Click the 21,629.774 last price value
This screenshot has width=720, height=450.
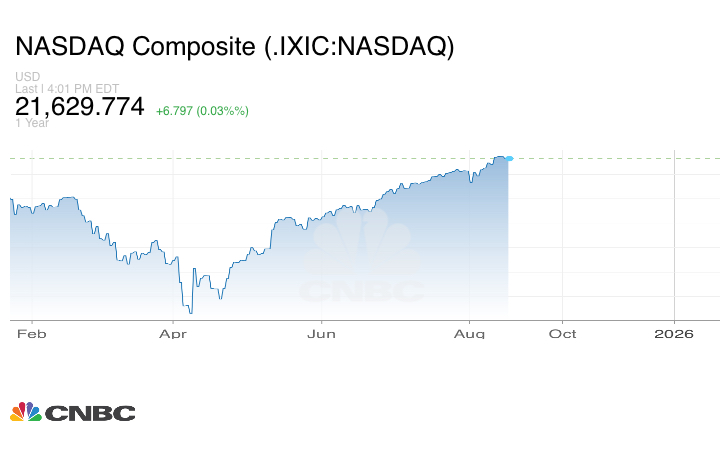pyautogui.click(x=80, y=107)
